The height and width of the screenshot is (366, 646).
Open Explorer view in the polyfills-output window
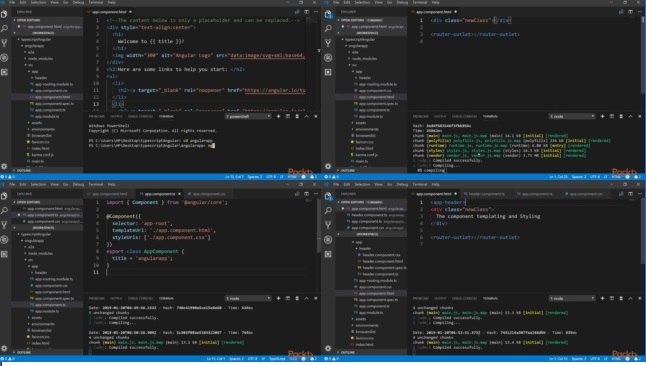point(328,14)
